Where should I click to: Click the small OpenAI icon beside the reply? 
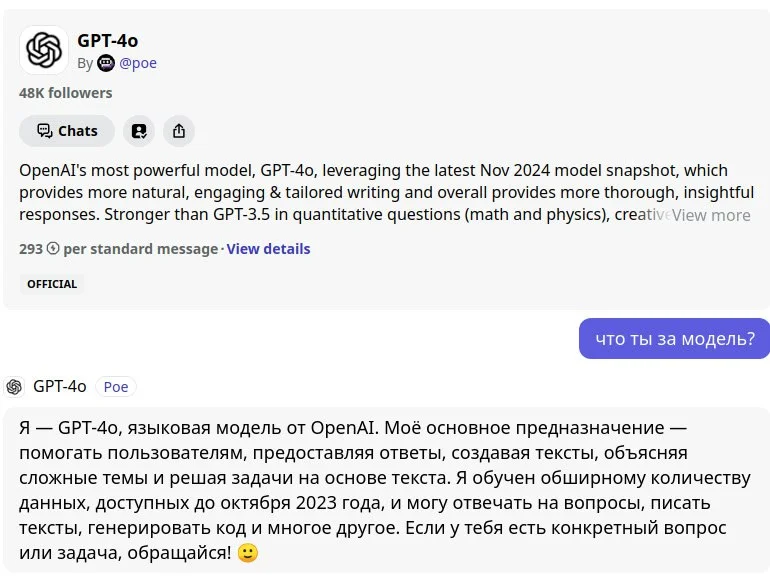[15, 387]
